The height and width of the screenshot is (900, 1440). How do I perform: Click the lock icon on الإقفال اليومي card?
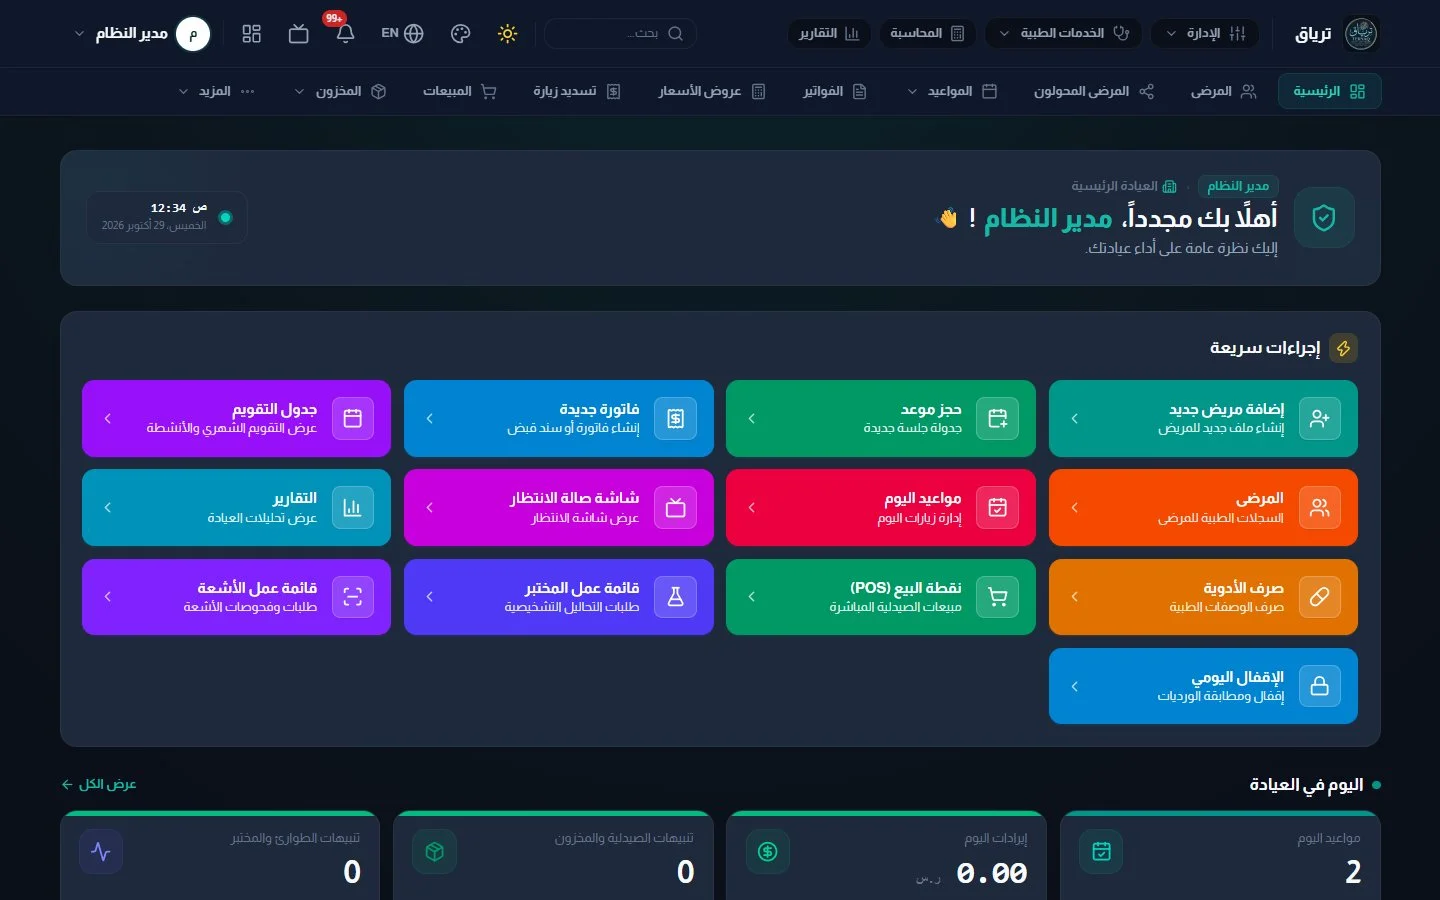tap(1320, 686)
